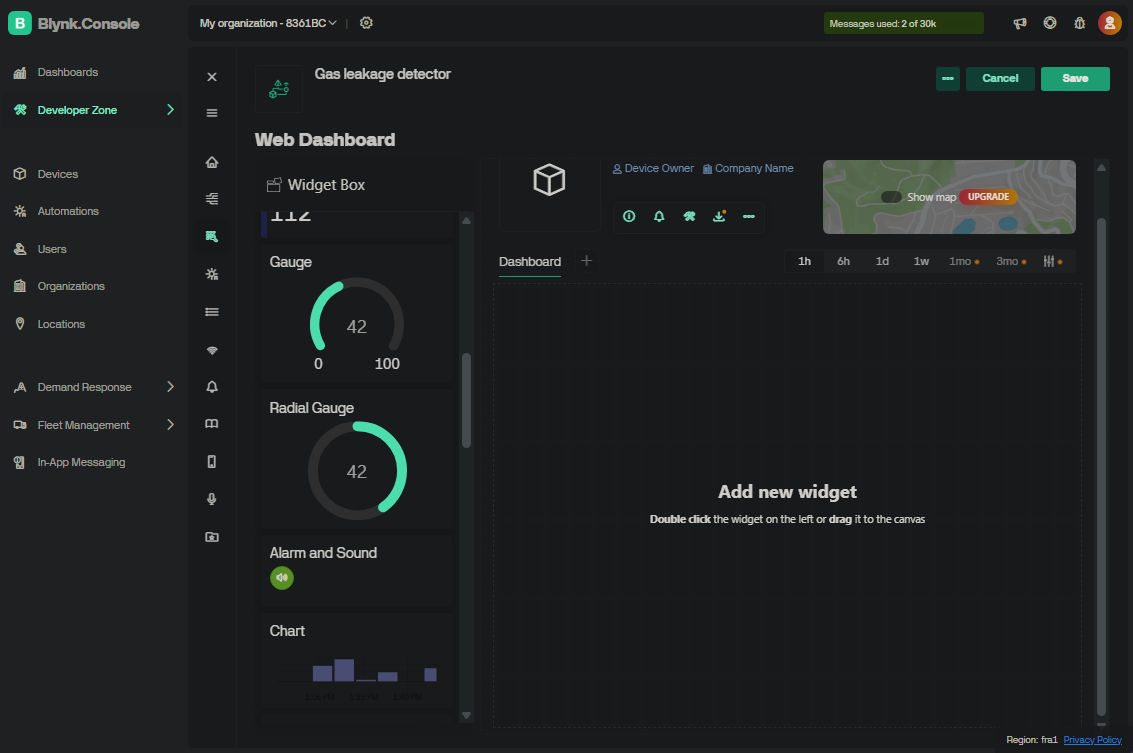Open the template Home section icon
This screenshot has height=753, width=1133.
(211, 162)
